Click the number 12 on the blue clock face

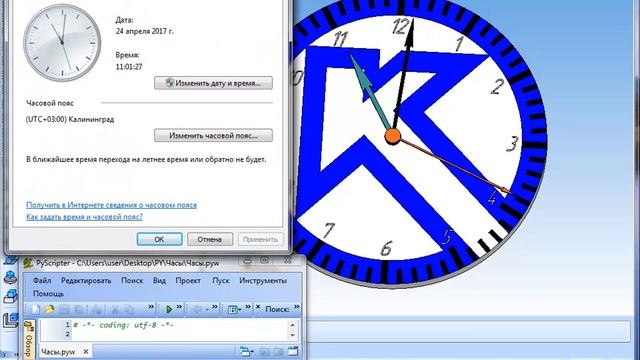[x=400, y=26]
